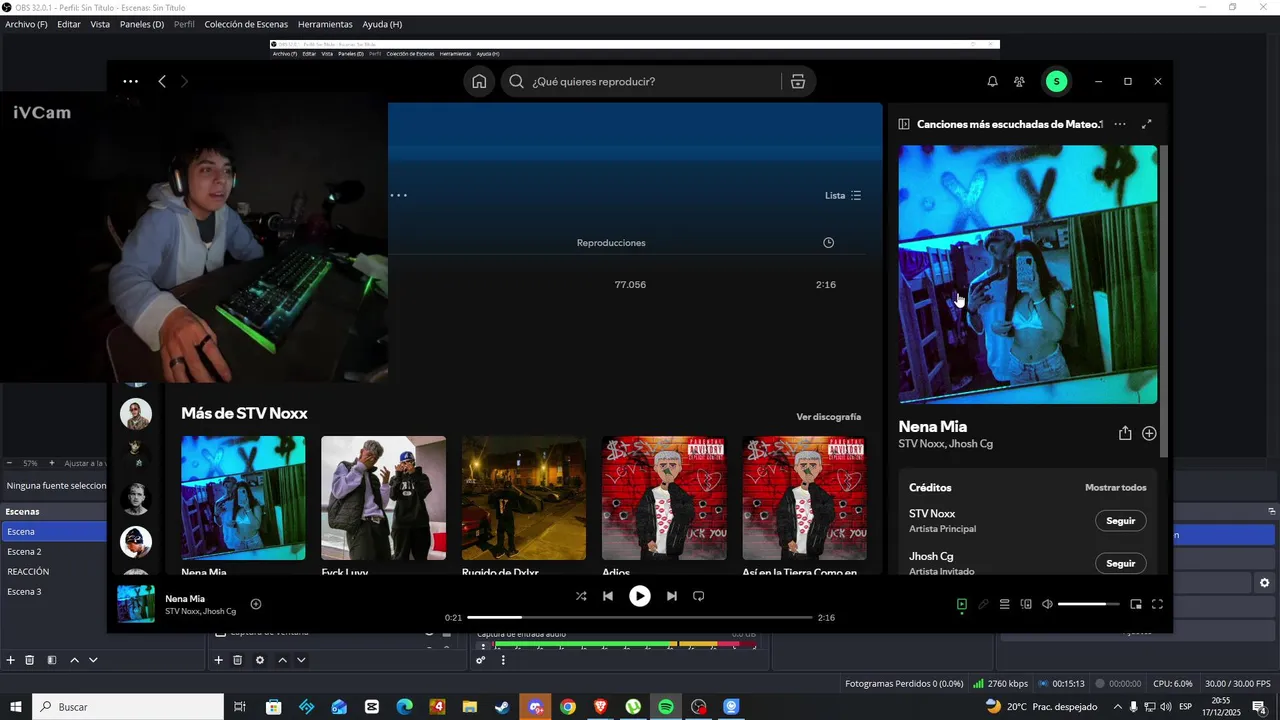Open OBS Colección de Escenas menu
The image size is (1280, 720).
[x=246, y=24]
